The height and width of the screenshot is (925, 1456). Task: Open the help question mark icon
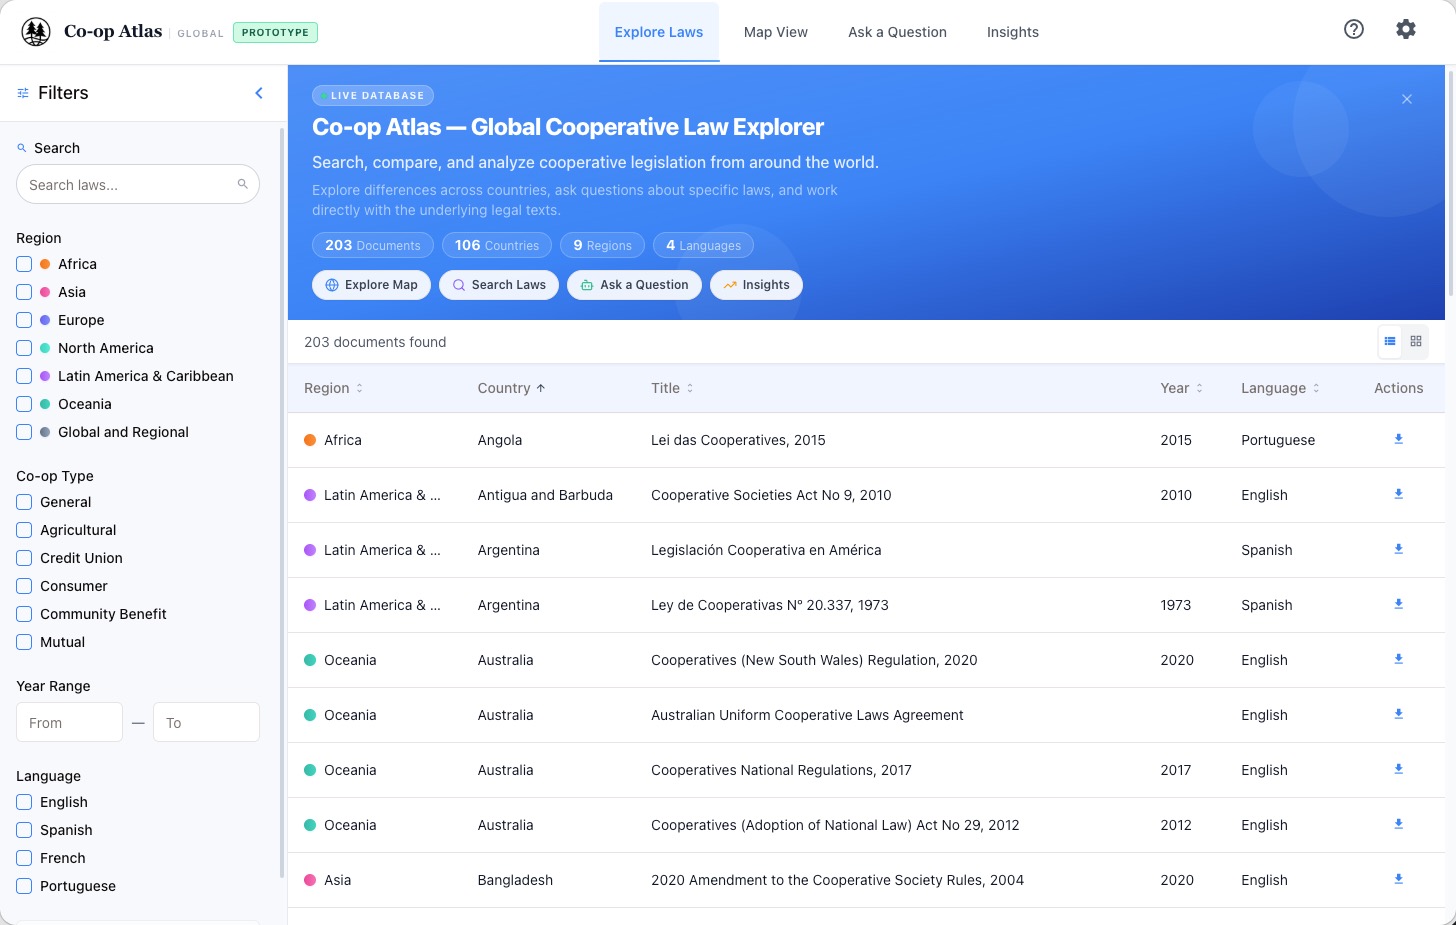(x=1353, y=29)
